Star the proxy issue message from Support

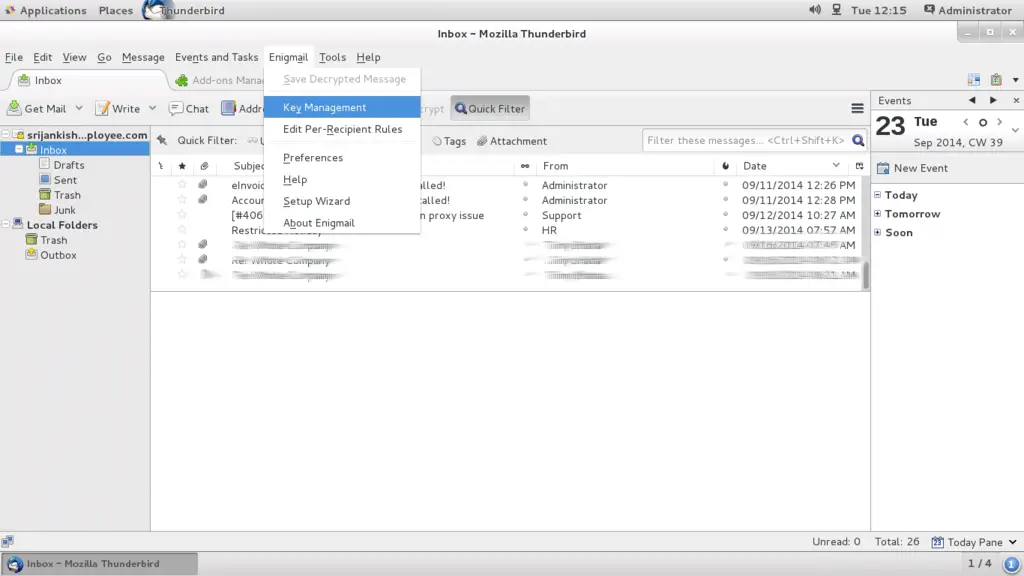point(182,215)
